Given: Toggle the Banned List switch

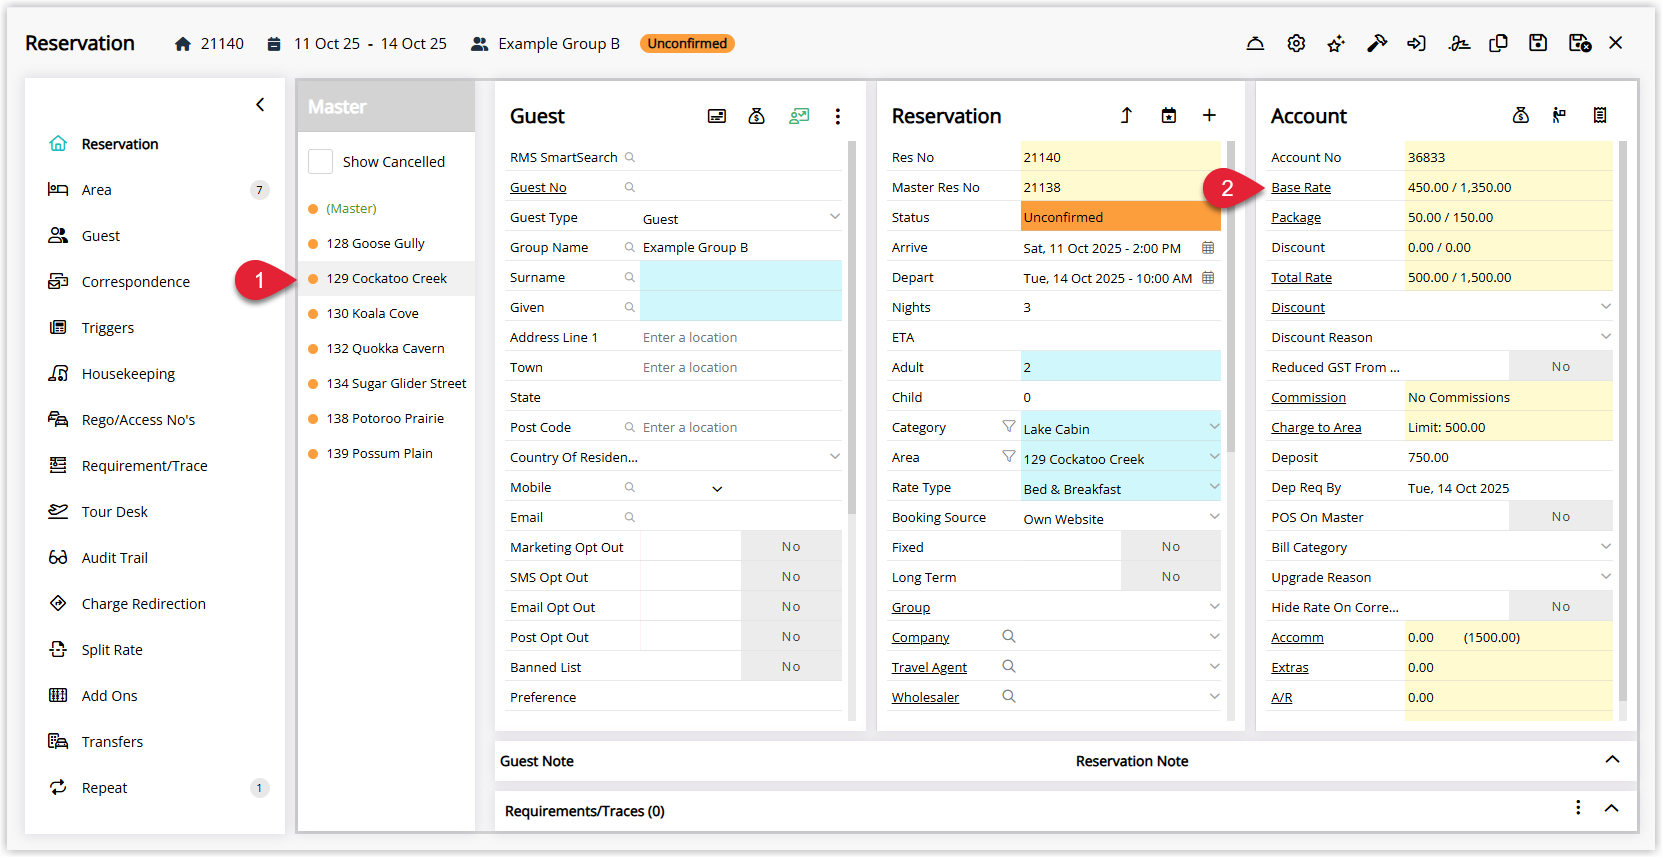Looking at the screenshot, I should click(791, 667).
